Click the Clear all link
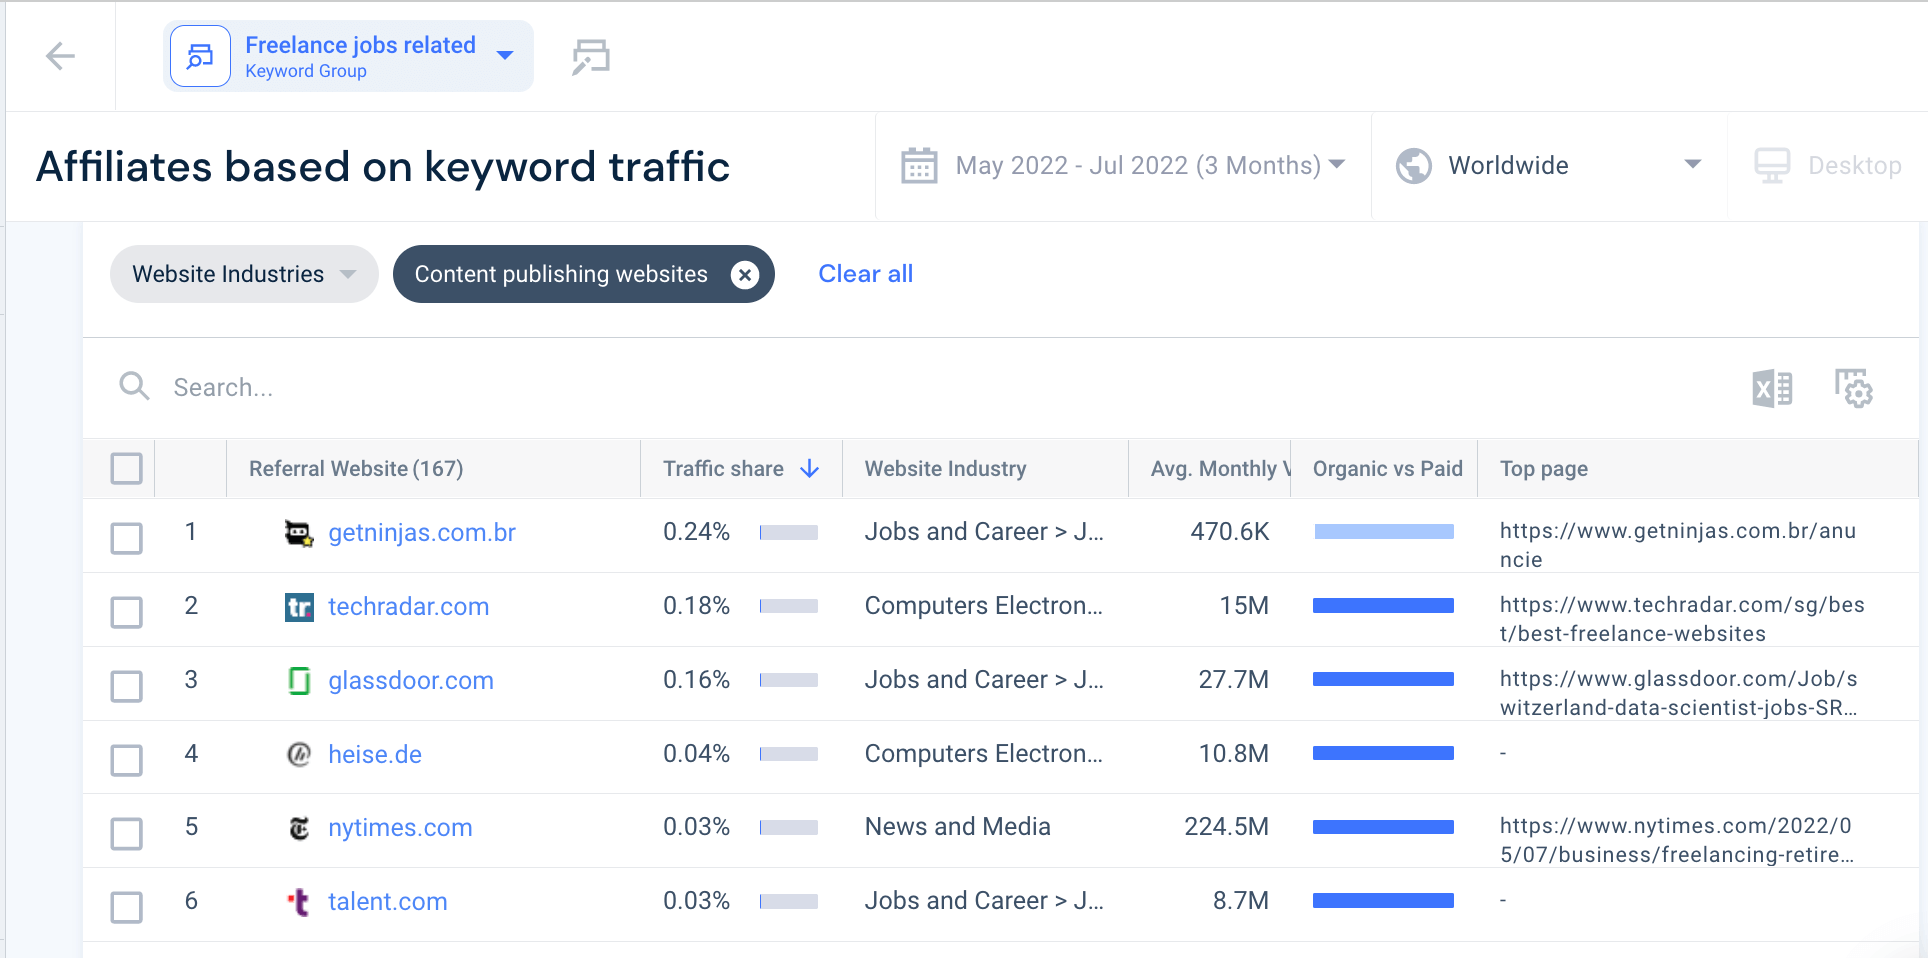Screen dimensions: 1928x958 (865, 273)
